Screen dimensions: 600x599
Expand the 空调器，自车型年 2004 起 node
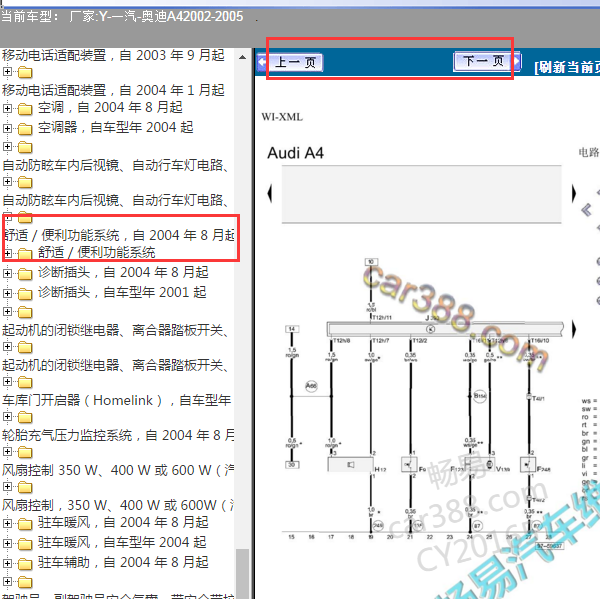7,128
